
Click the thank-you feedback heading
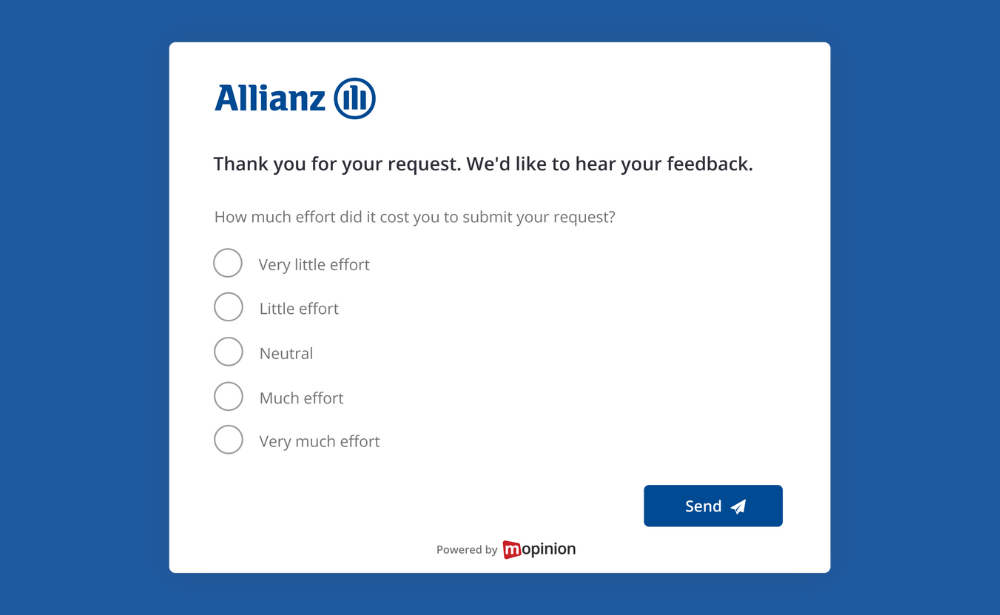482,163
